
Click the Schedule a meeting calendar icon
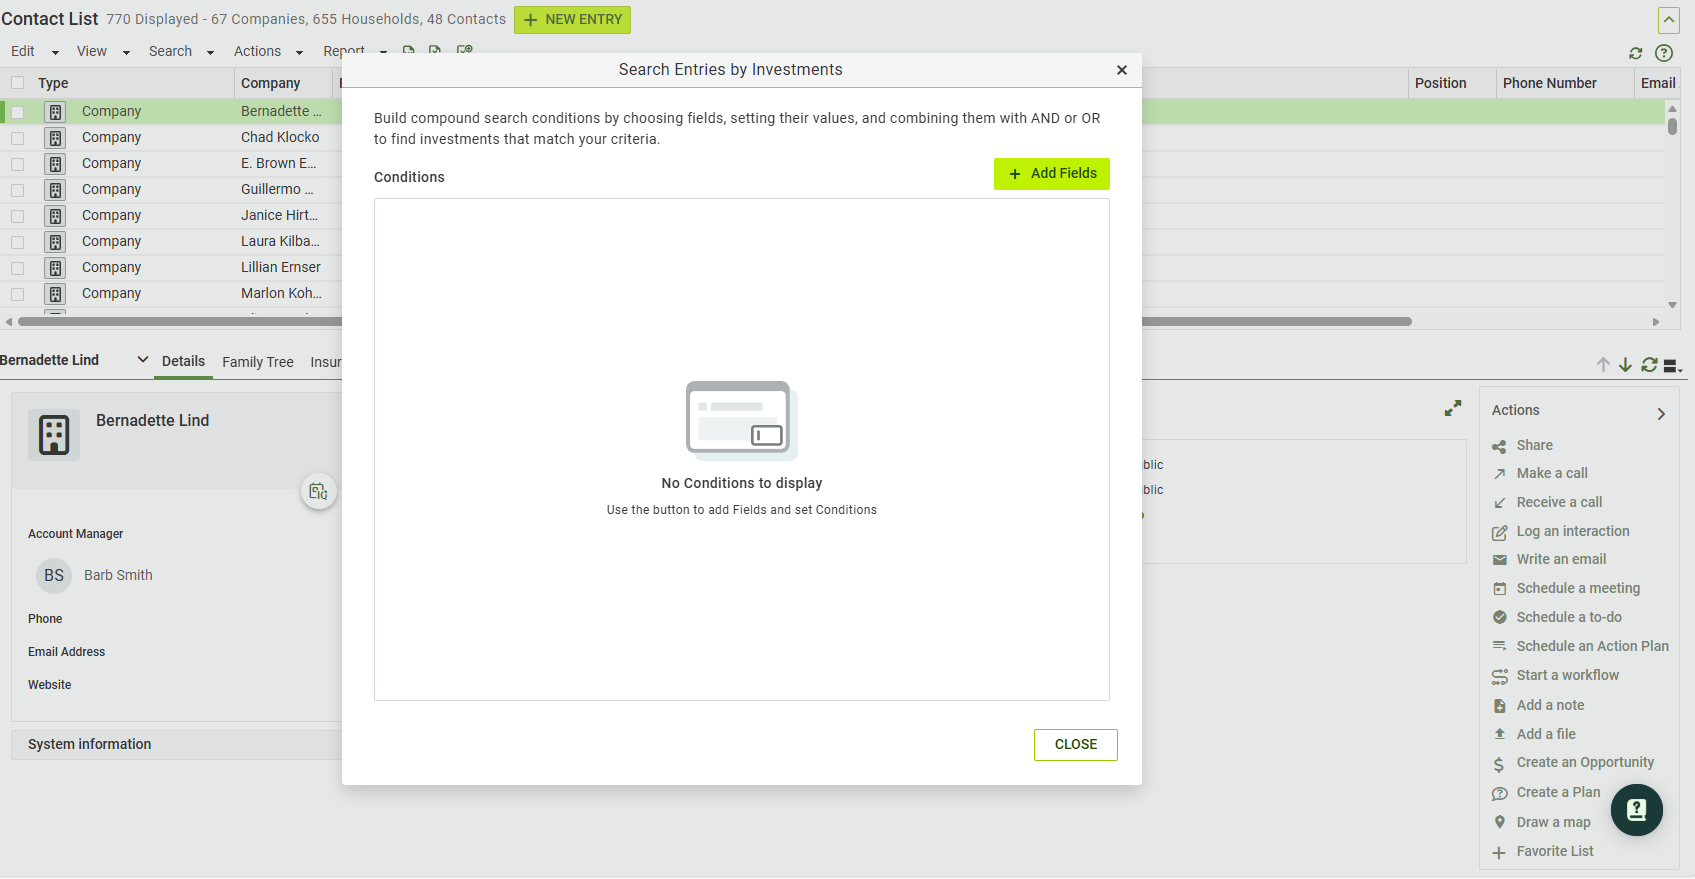[1499, 589]
